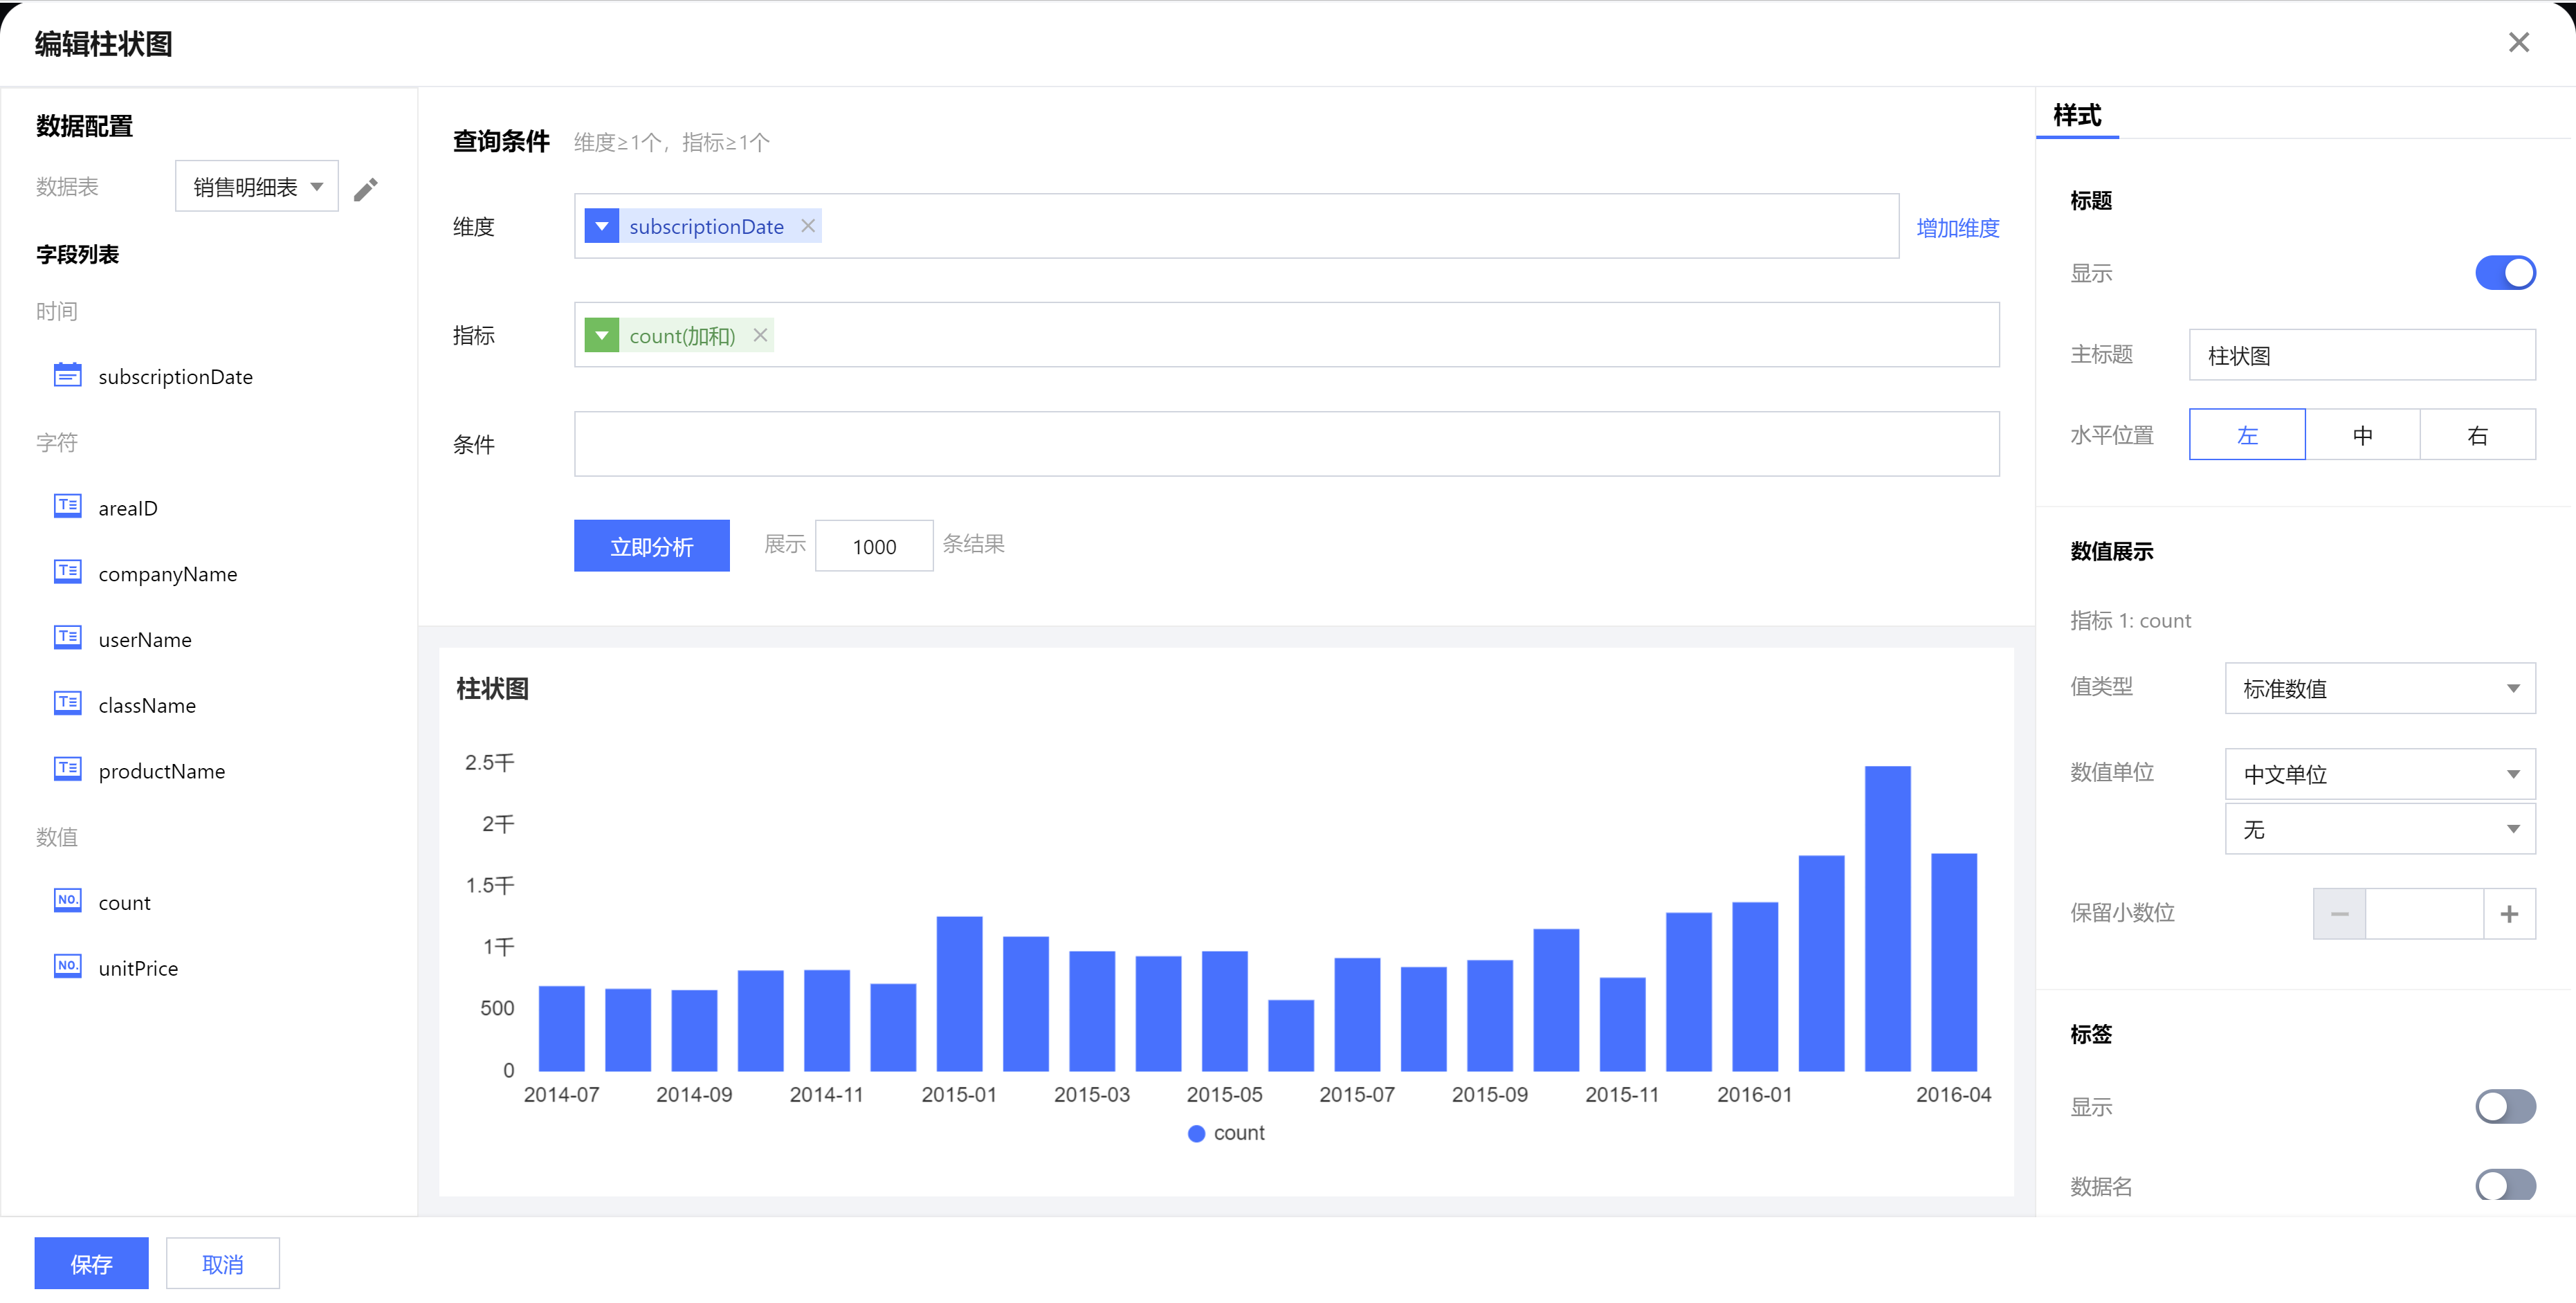Set title horizontal position to 中
Viewport: 2576px width, 1303px height.
click(x=2362, y=435)
